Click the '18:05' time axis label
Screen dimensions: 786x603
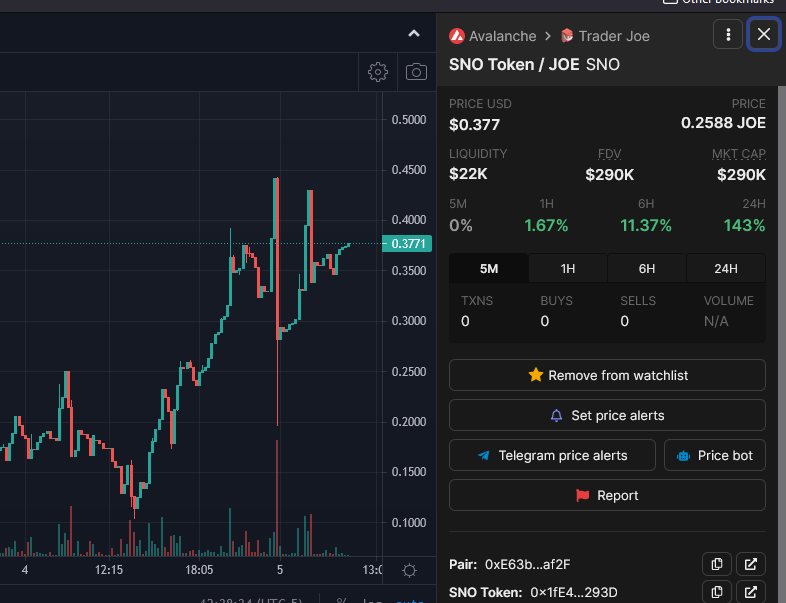(199, 570)
